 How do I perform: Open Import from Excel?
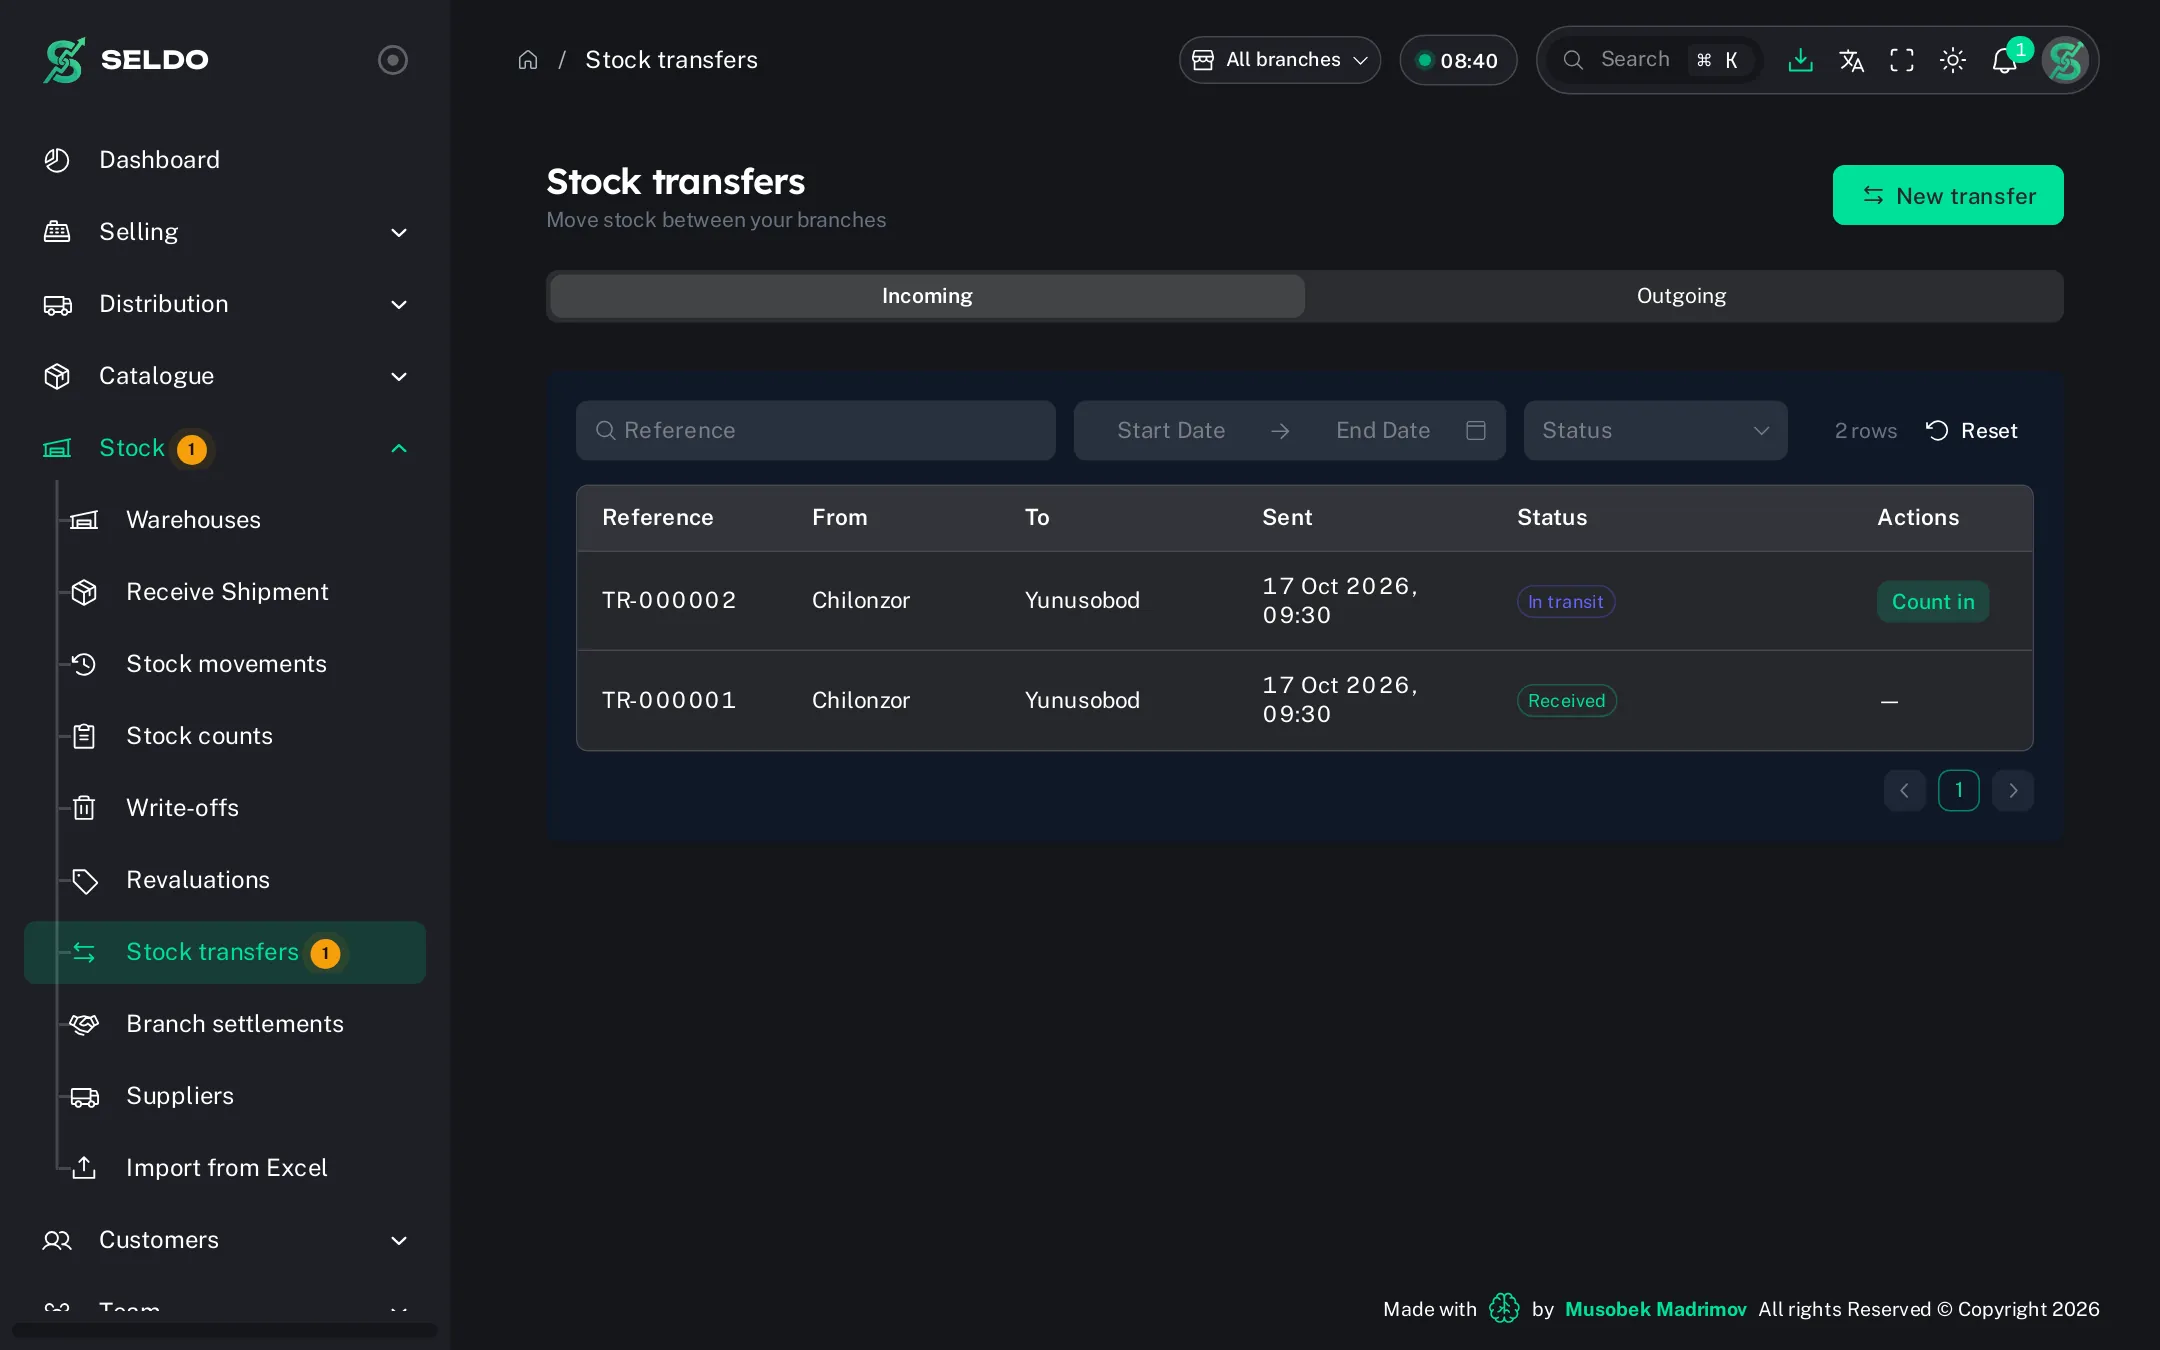tap(226, 1168)
